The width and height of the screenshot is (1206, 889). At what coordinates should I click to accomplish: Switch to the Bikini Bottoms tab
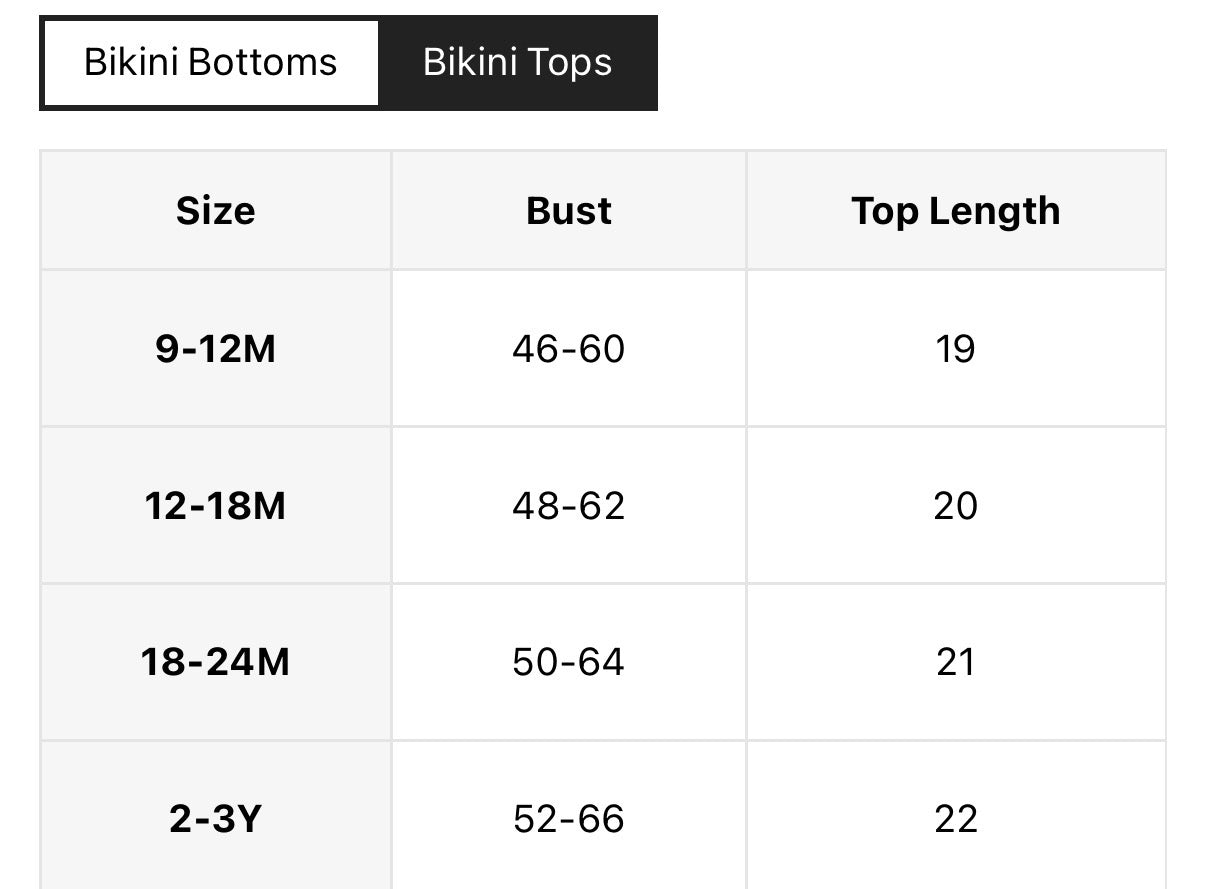click(210, 62)
